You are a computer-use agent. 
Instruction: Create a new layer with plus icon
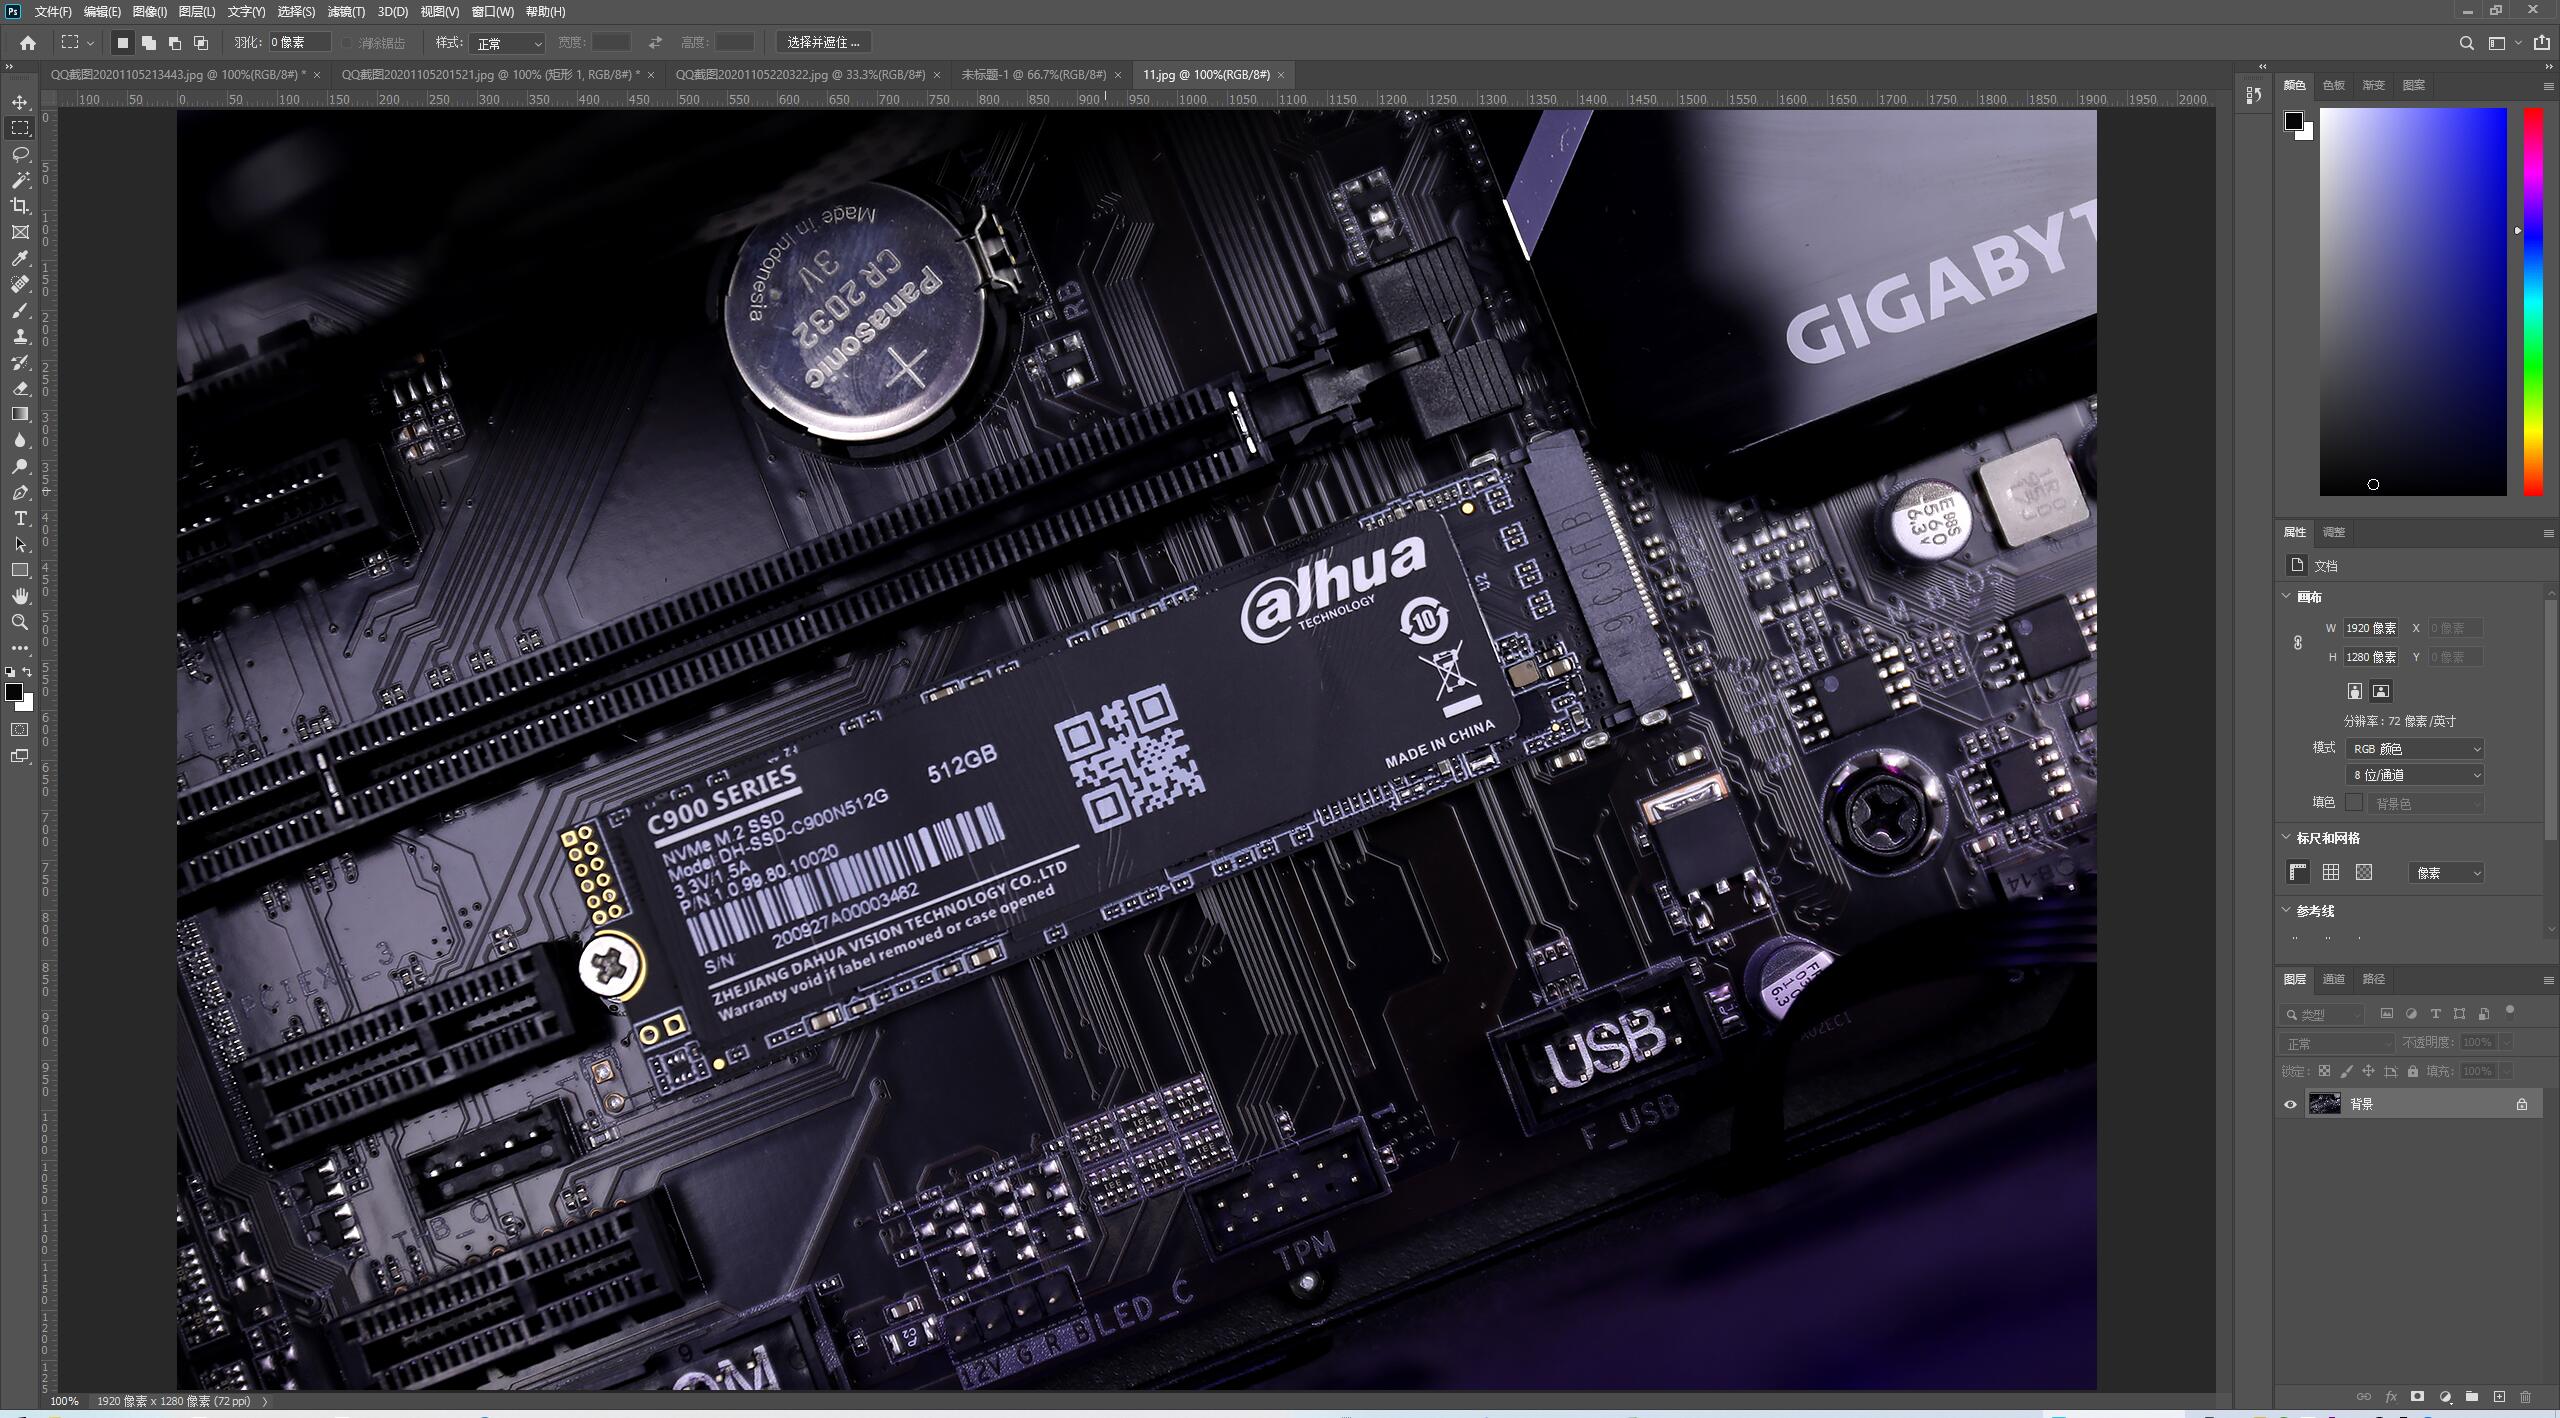click(2499, 1396)
